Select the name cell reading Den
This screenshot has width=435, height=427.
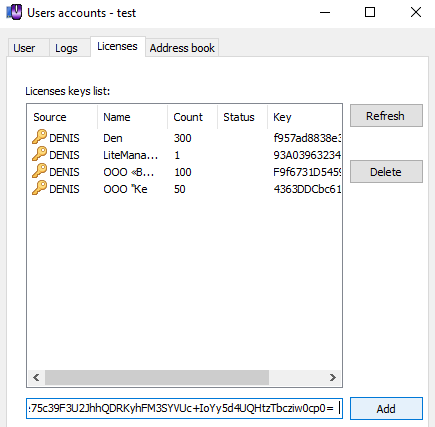[113, 138]
